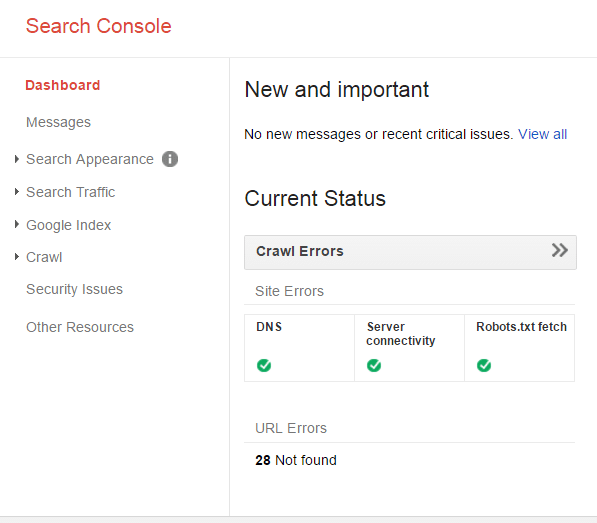Click the New and important heading
This screenshot has height=523, width=597.
[x=337, y=90]
